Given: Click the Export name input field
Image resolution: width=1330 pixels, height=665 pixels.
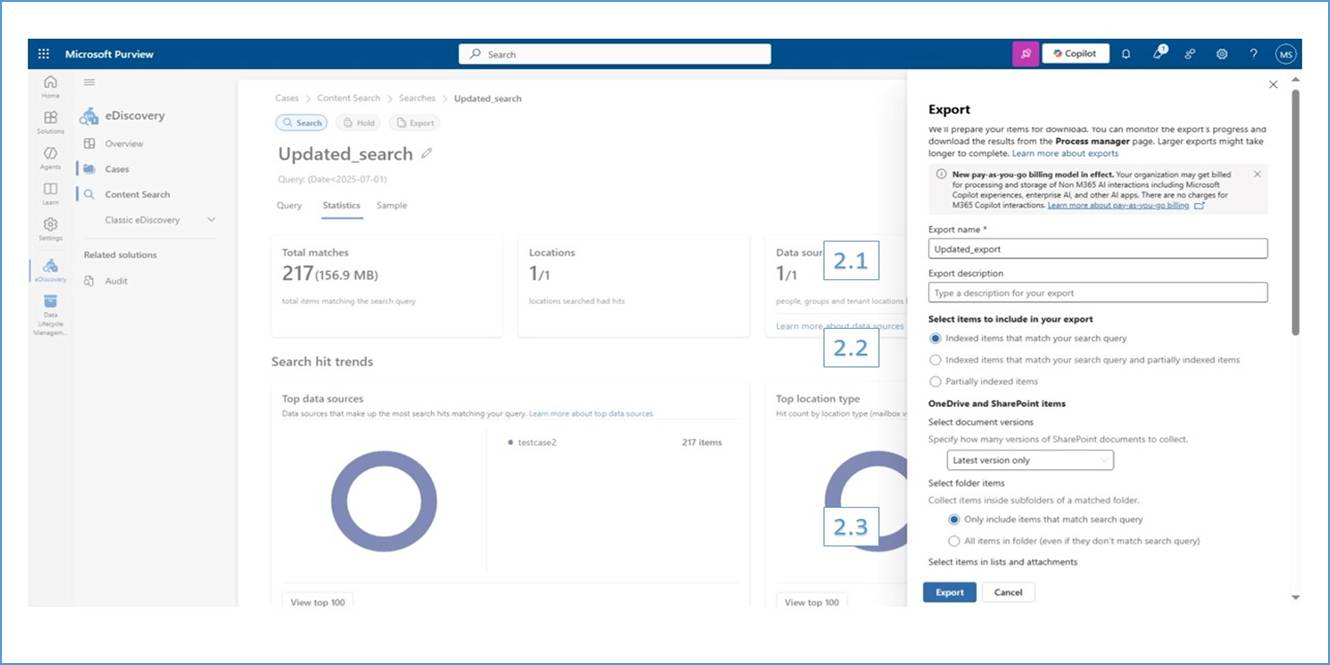Looking at the screenshot, I should pos(1098,249).
